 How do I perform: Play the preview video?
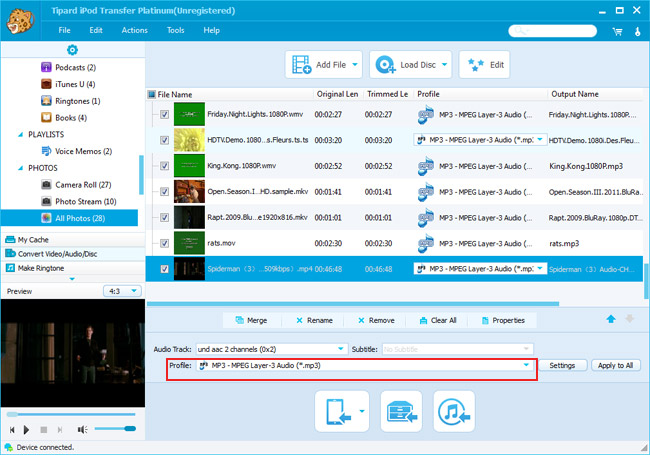pyautogui.click(x=27, y=430)
